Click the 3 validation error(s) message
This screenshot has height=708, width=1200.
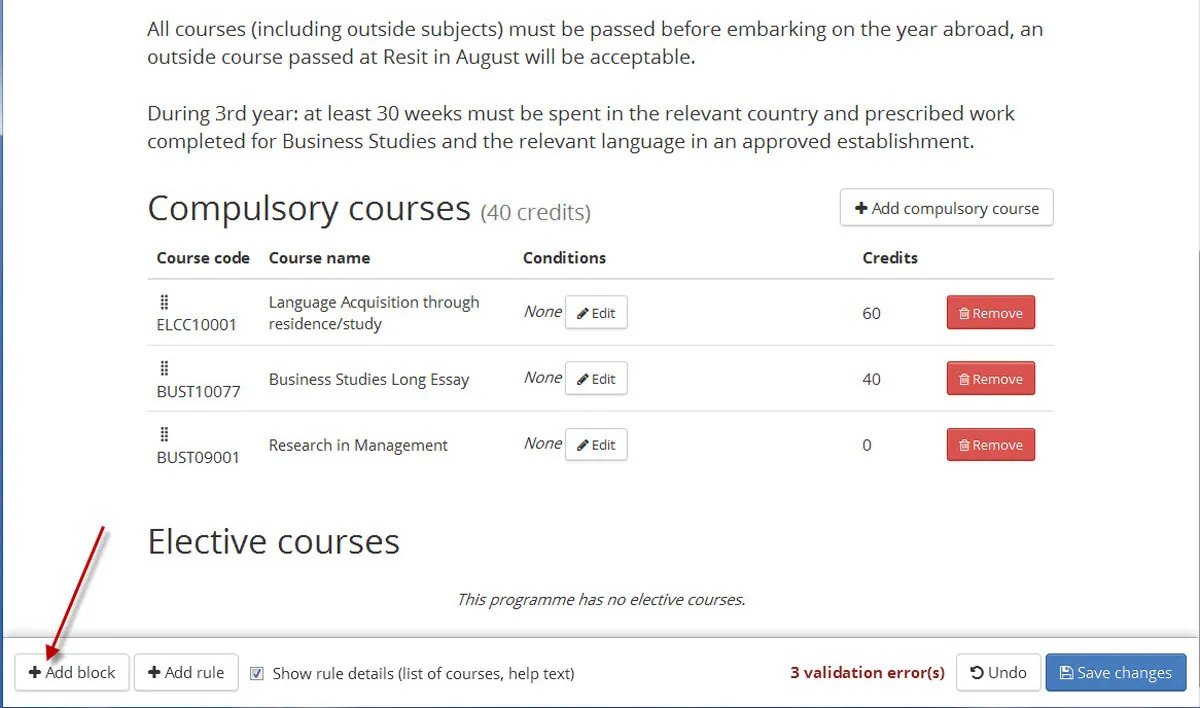[x=867, y=673]
